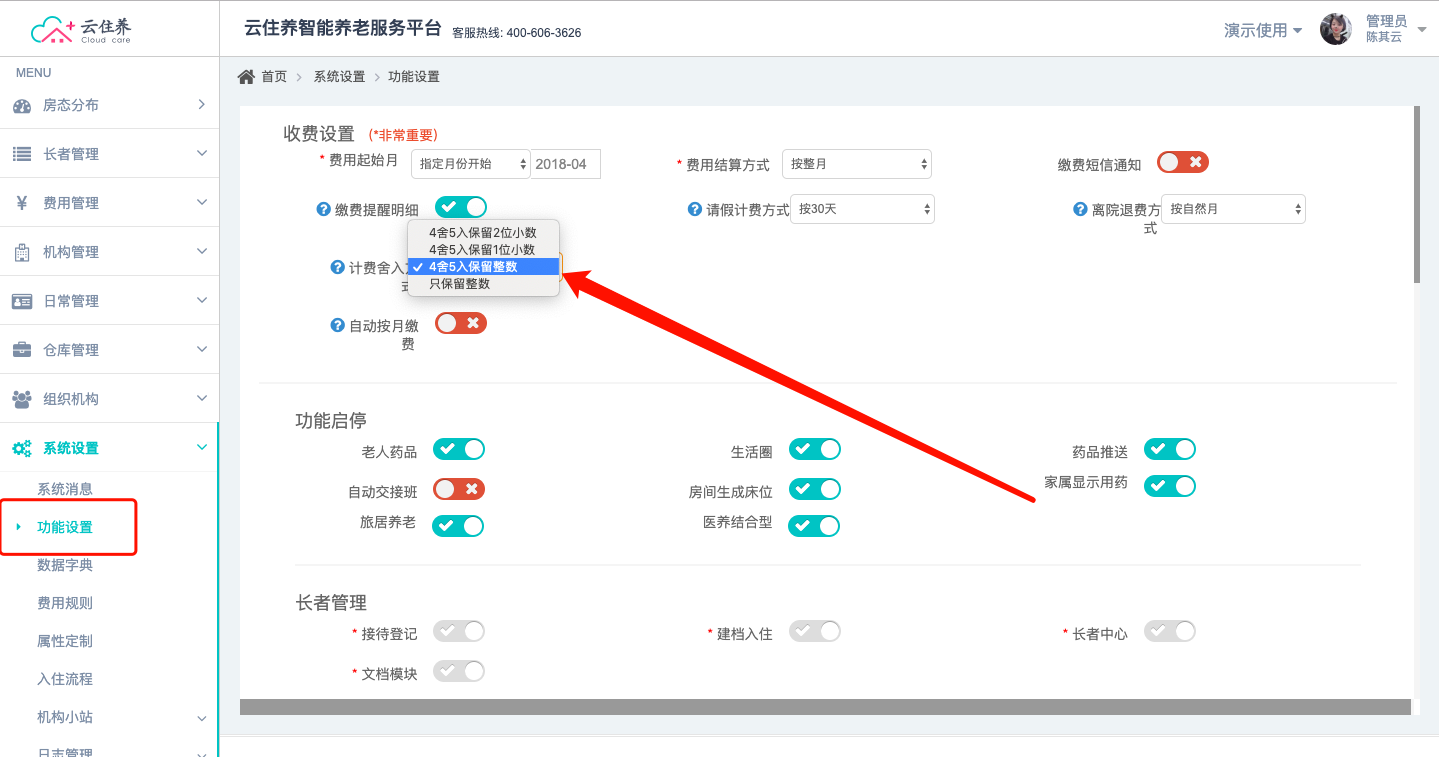Screen dimensions: 1439x757
Task: Click the 机构管理 building icon
Action: click(21, 252)
